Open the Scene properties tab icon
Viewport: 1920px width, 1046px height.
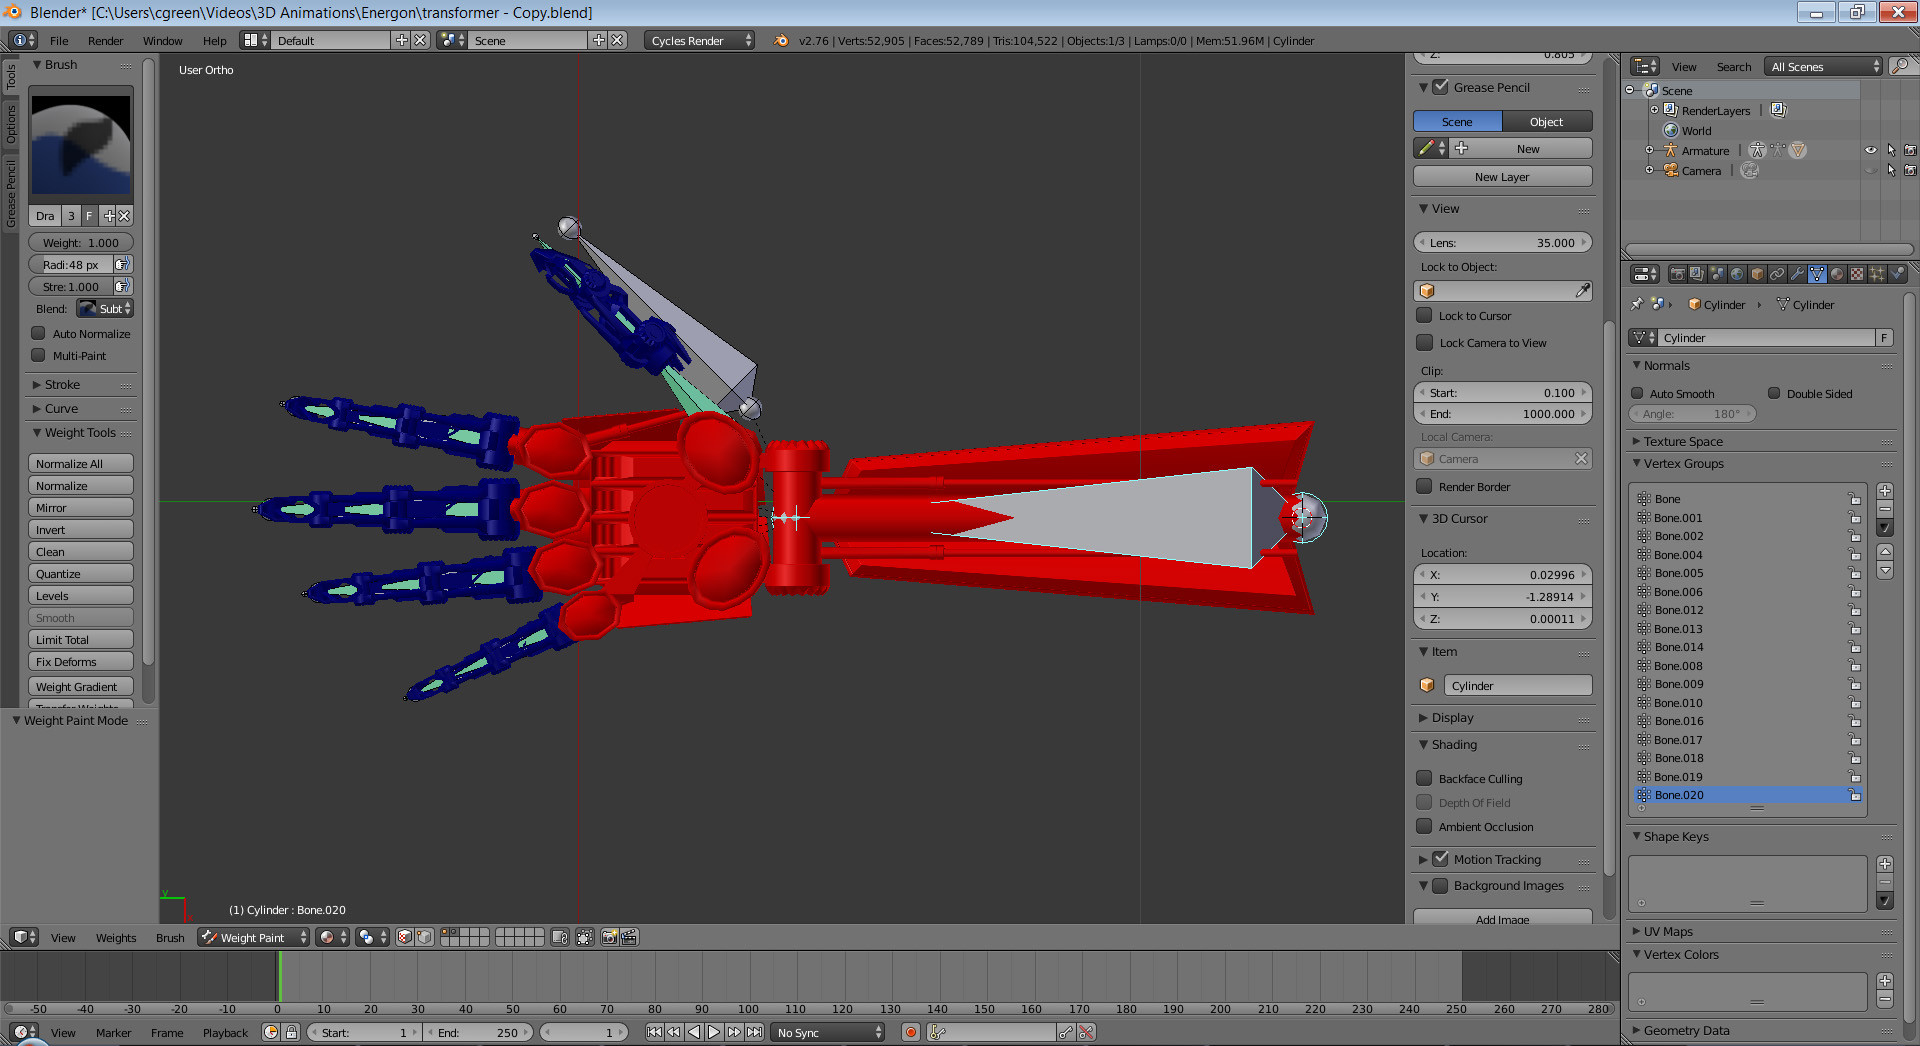pyautogui.click(x=1717, y=274)
